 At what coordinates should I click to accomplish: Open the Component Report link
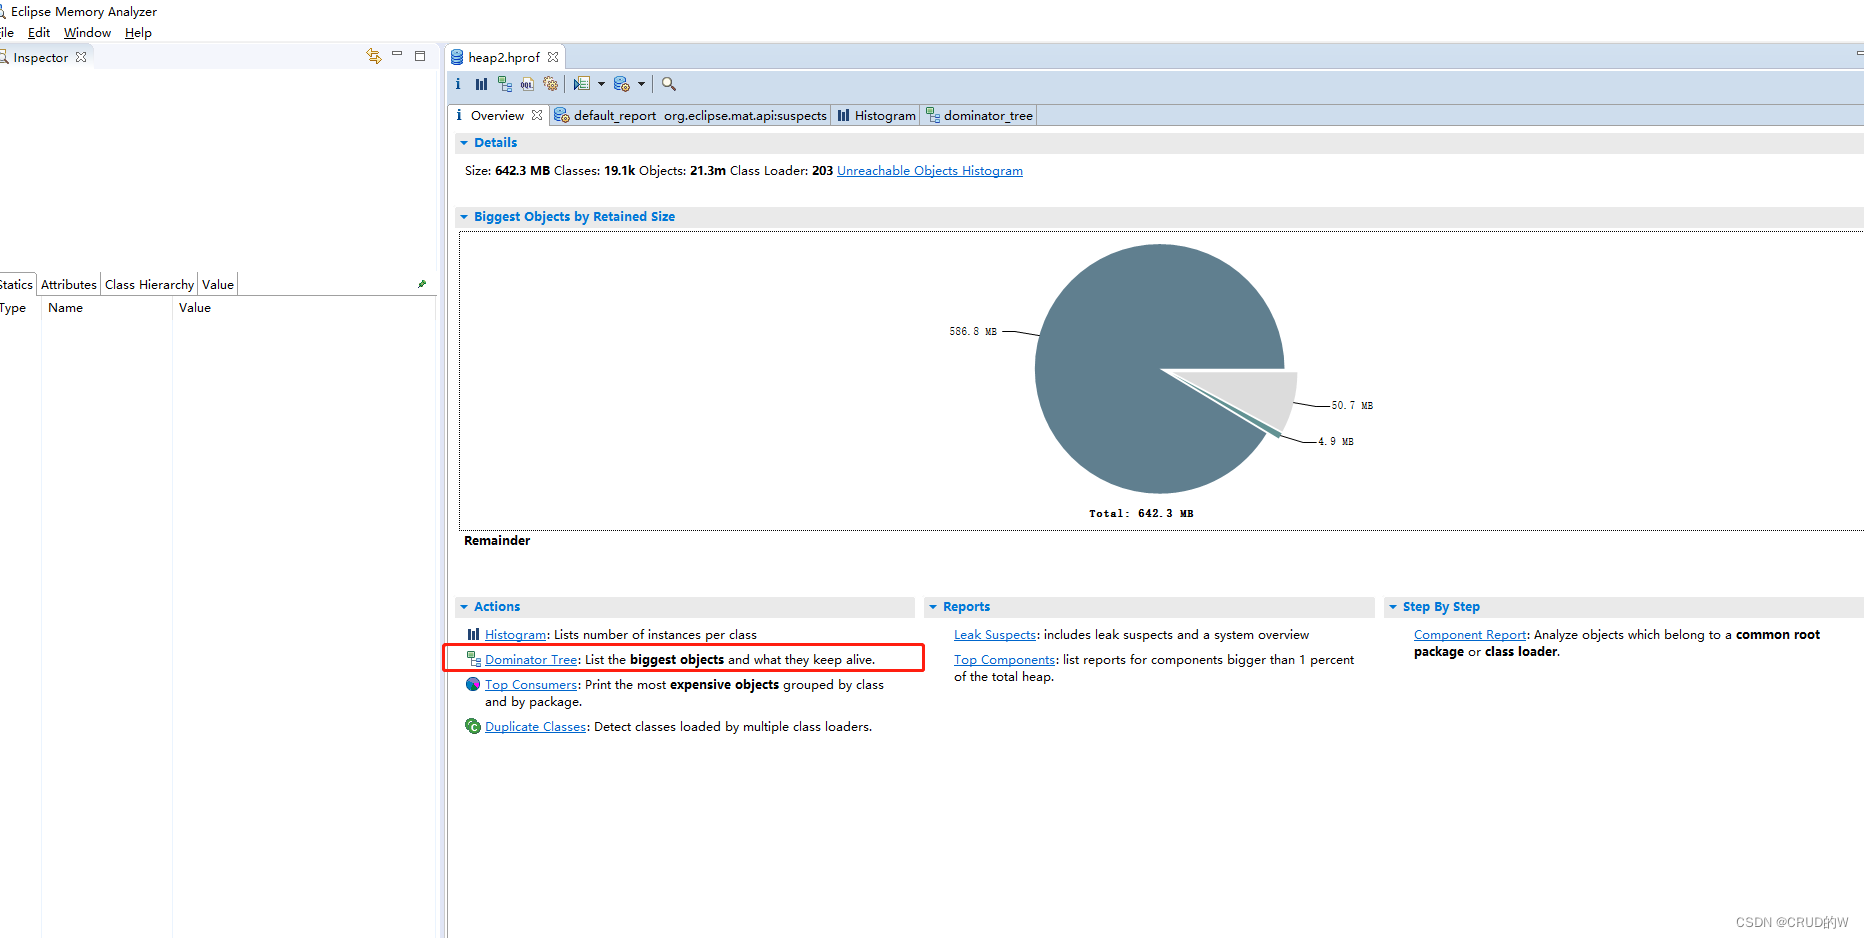(1470, 635)
